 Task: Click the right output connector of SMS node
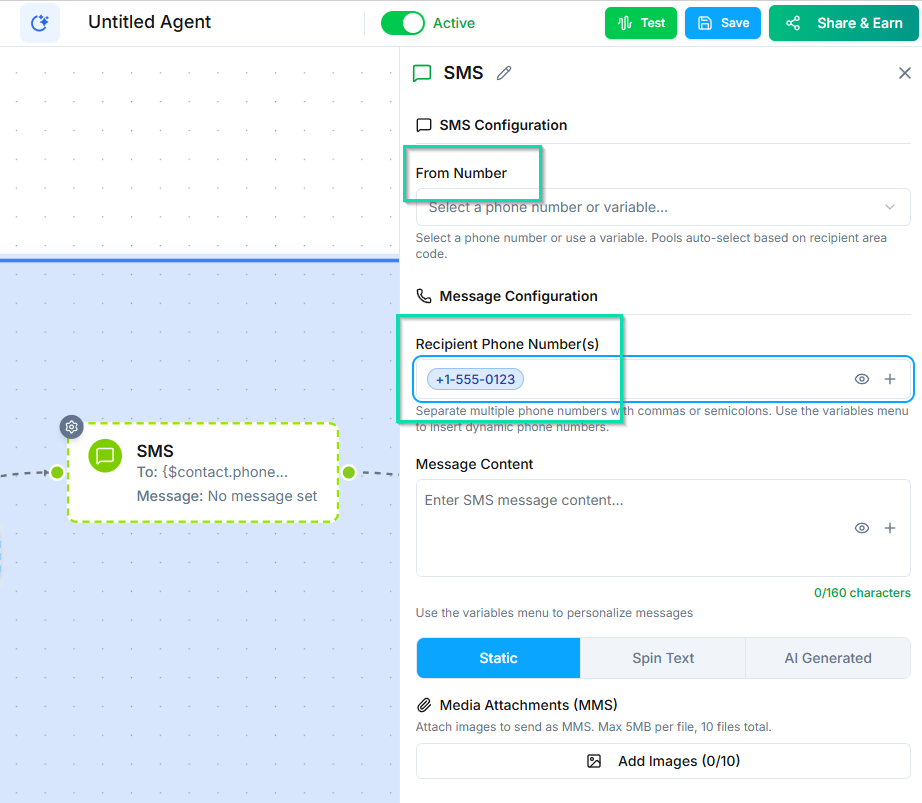(x=349, y=472)
